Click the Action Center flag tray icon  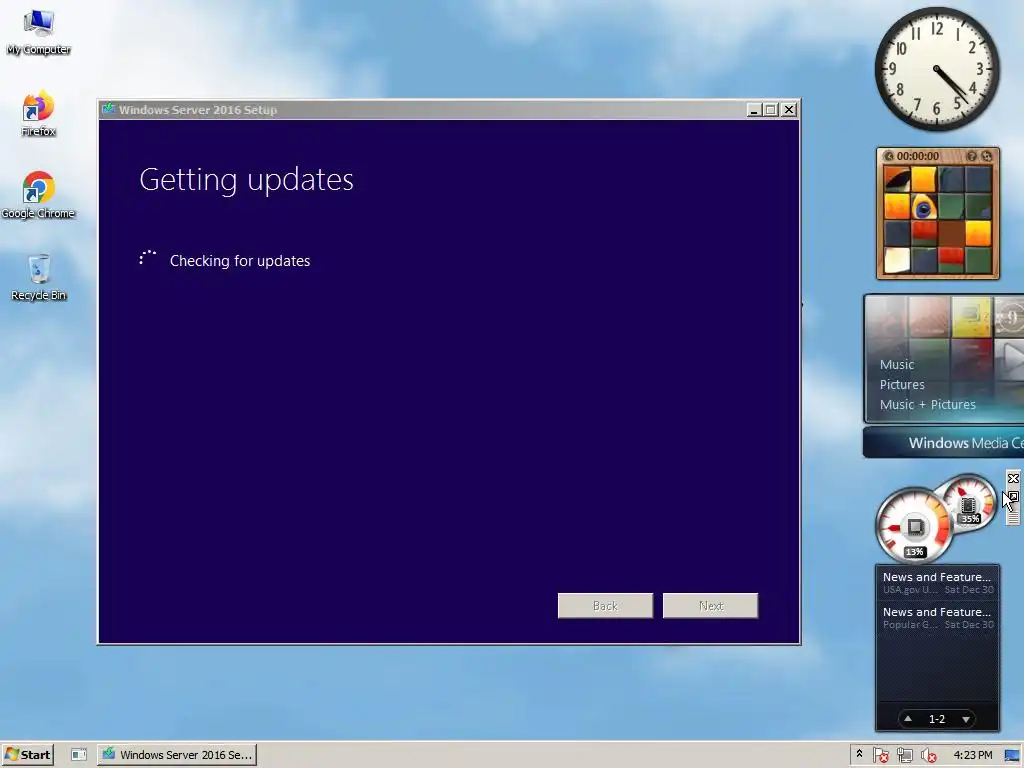(880, 755)
